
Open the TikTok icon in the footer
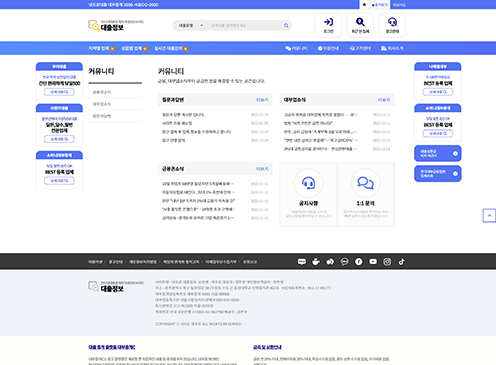coord(401,262)
